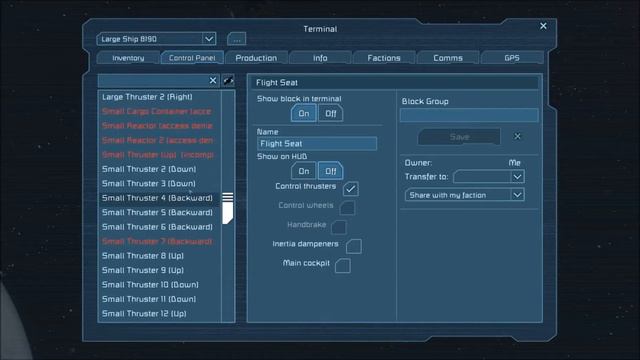Enable the Inertia dampeners checkbox
This screenshot has width=640, height=360.
click(353, 246)
